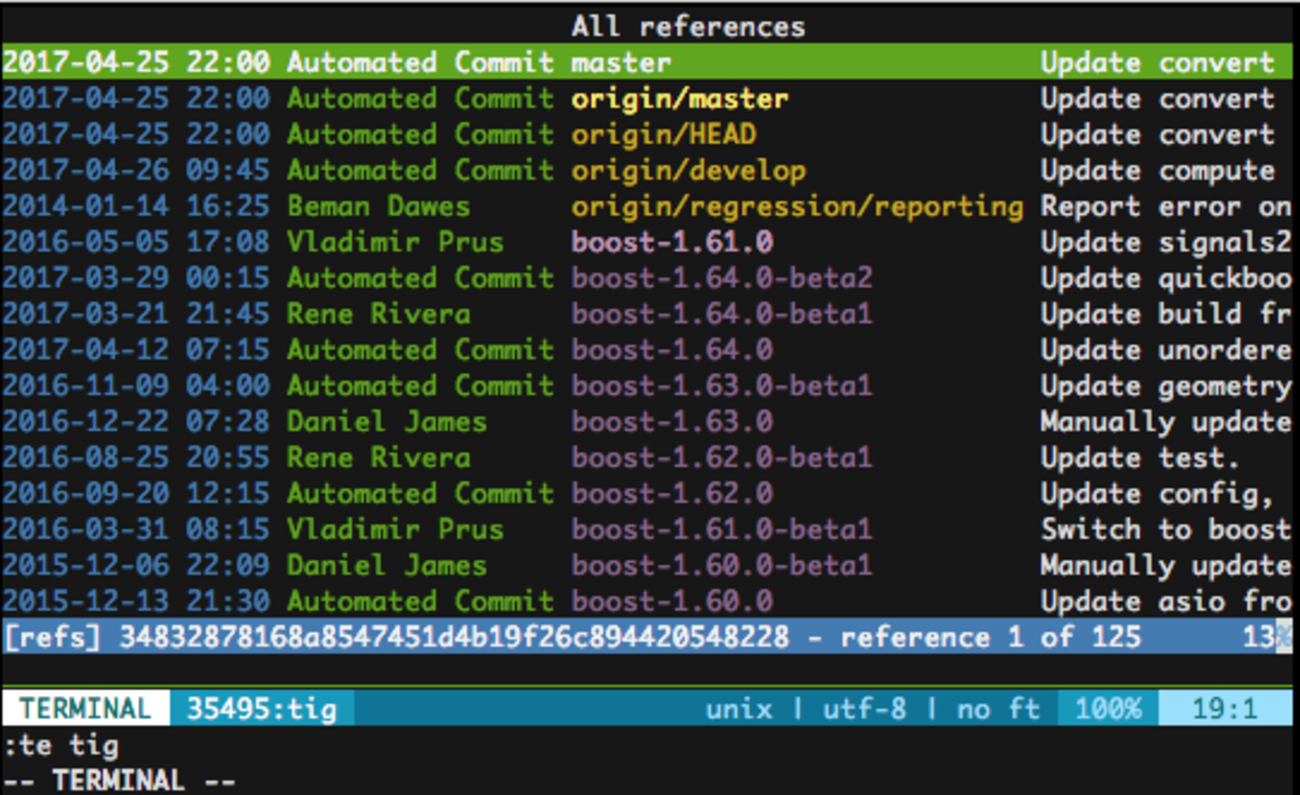Screen dimensions: 1300x795
Task: Click the 35495:tig buffer name
Action: click(254, 710)
